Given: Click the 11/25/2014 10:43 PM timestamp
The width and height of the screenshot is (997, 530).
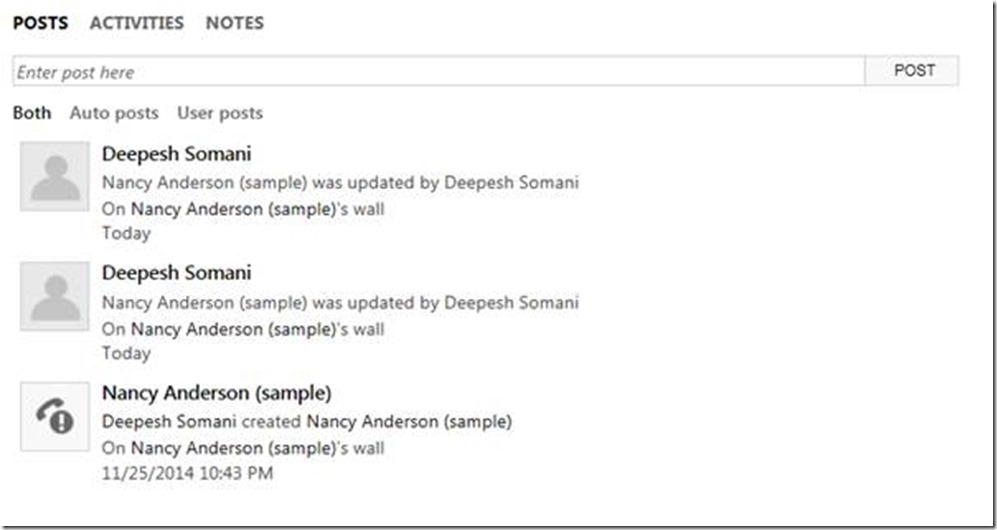Looking at the screenshot, I should [x=187, y=473].
